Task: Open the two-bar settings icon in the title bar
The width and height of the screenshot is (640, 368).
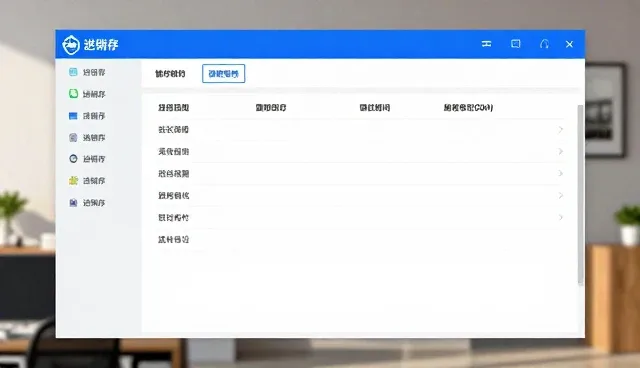Action: [486, 44]
